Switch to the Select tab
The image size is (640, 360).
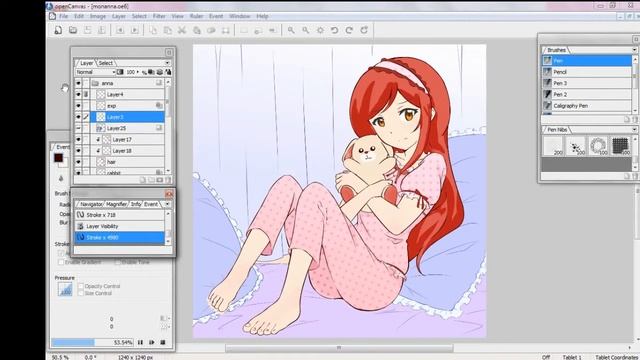(x=105, y=63)
